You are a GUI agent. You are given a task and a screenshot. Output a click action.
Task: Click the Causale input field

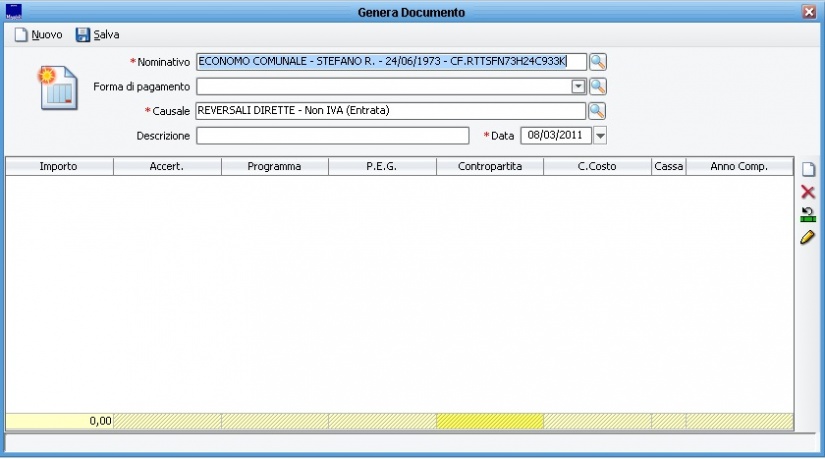coord(390,111)
